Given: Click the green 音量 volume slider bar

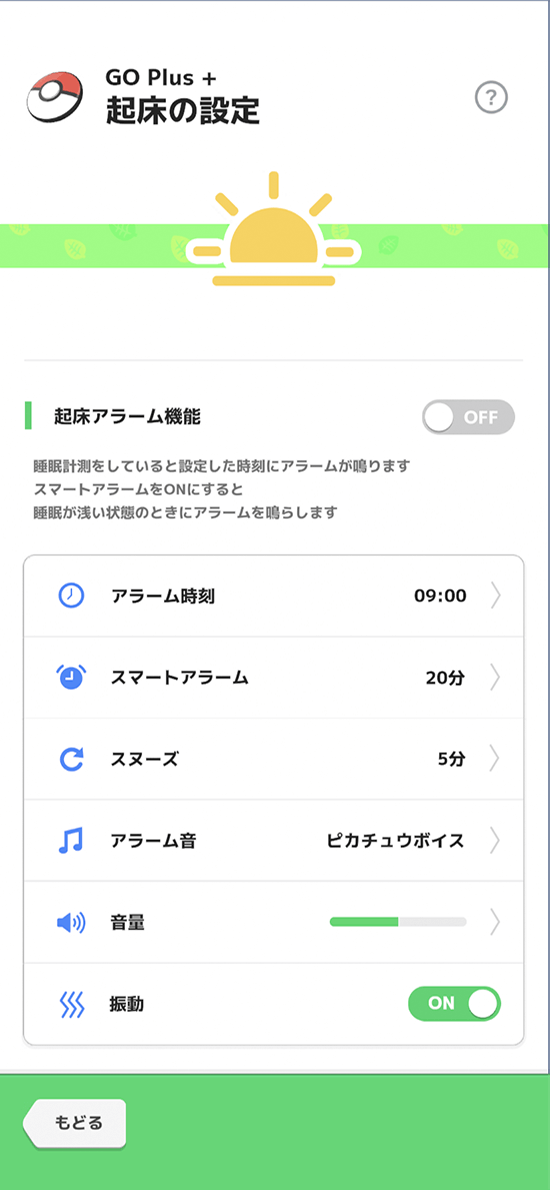Looking at the screenshot, I should [x=398, y=921].
